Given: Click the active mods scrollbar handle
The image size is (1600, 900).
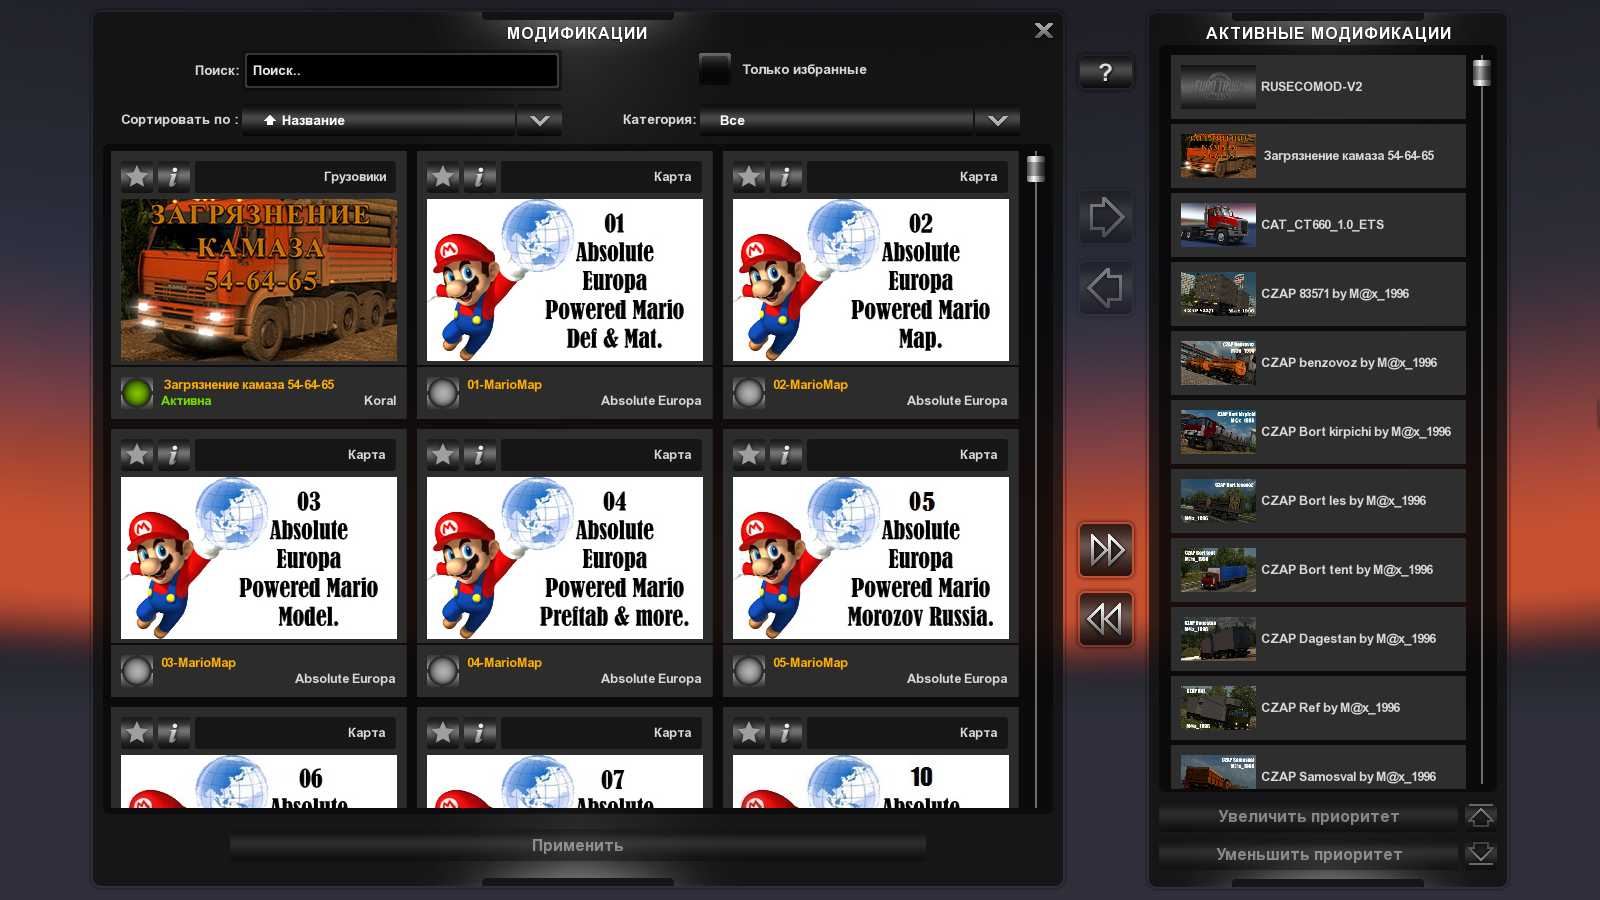Looking at the screenshot, I should click(1482, 72).
